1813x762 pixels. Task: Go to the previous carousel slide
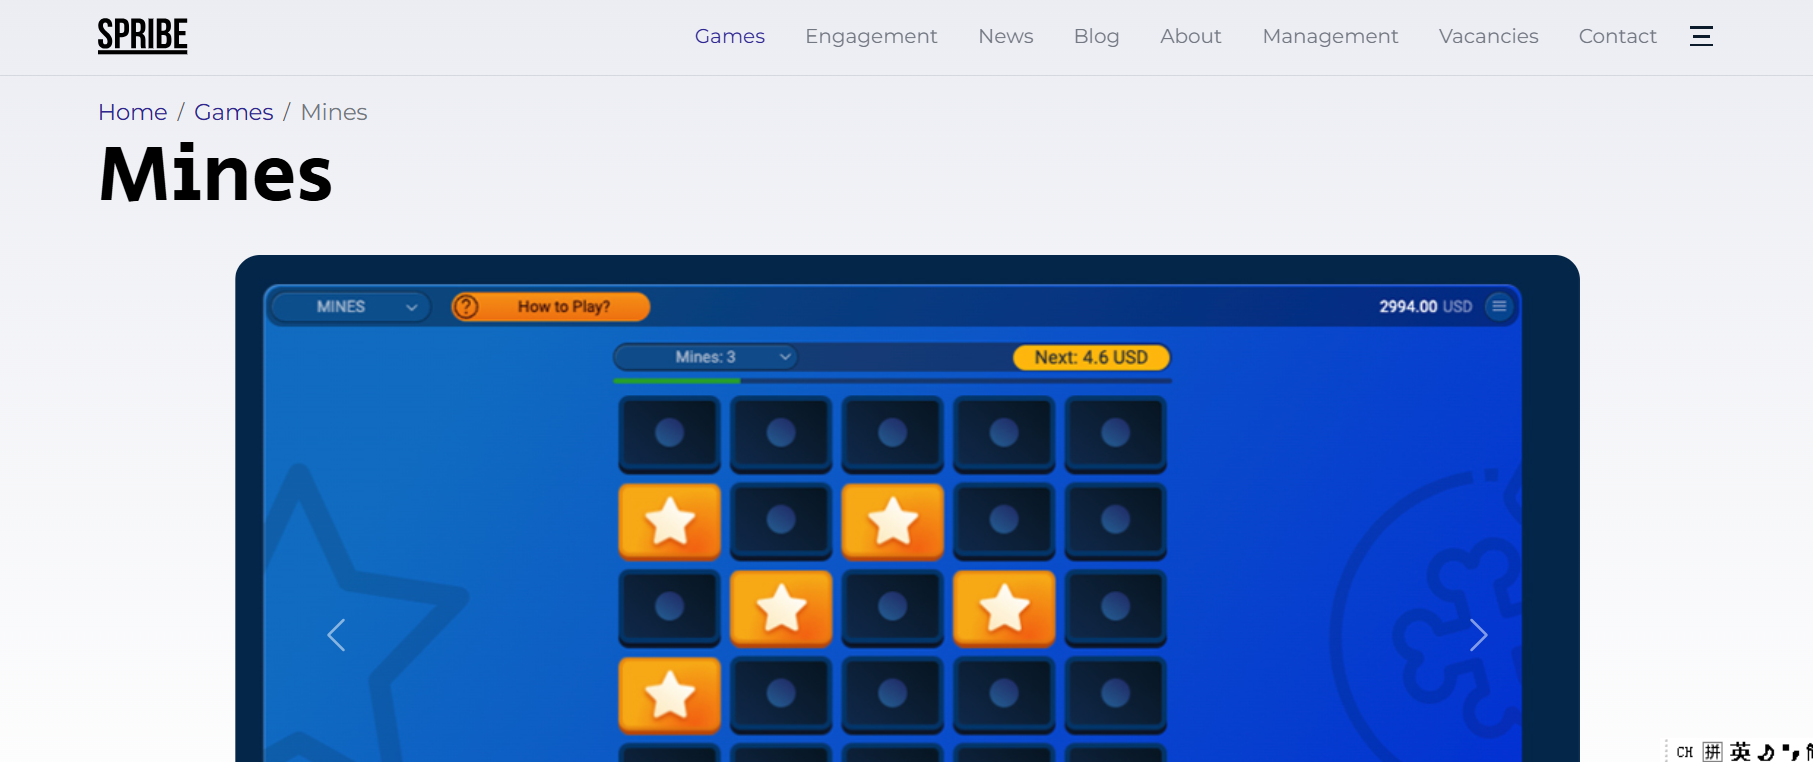tap(336, 635)
